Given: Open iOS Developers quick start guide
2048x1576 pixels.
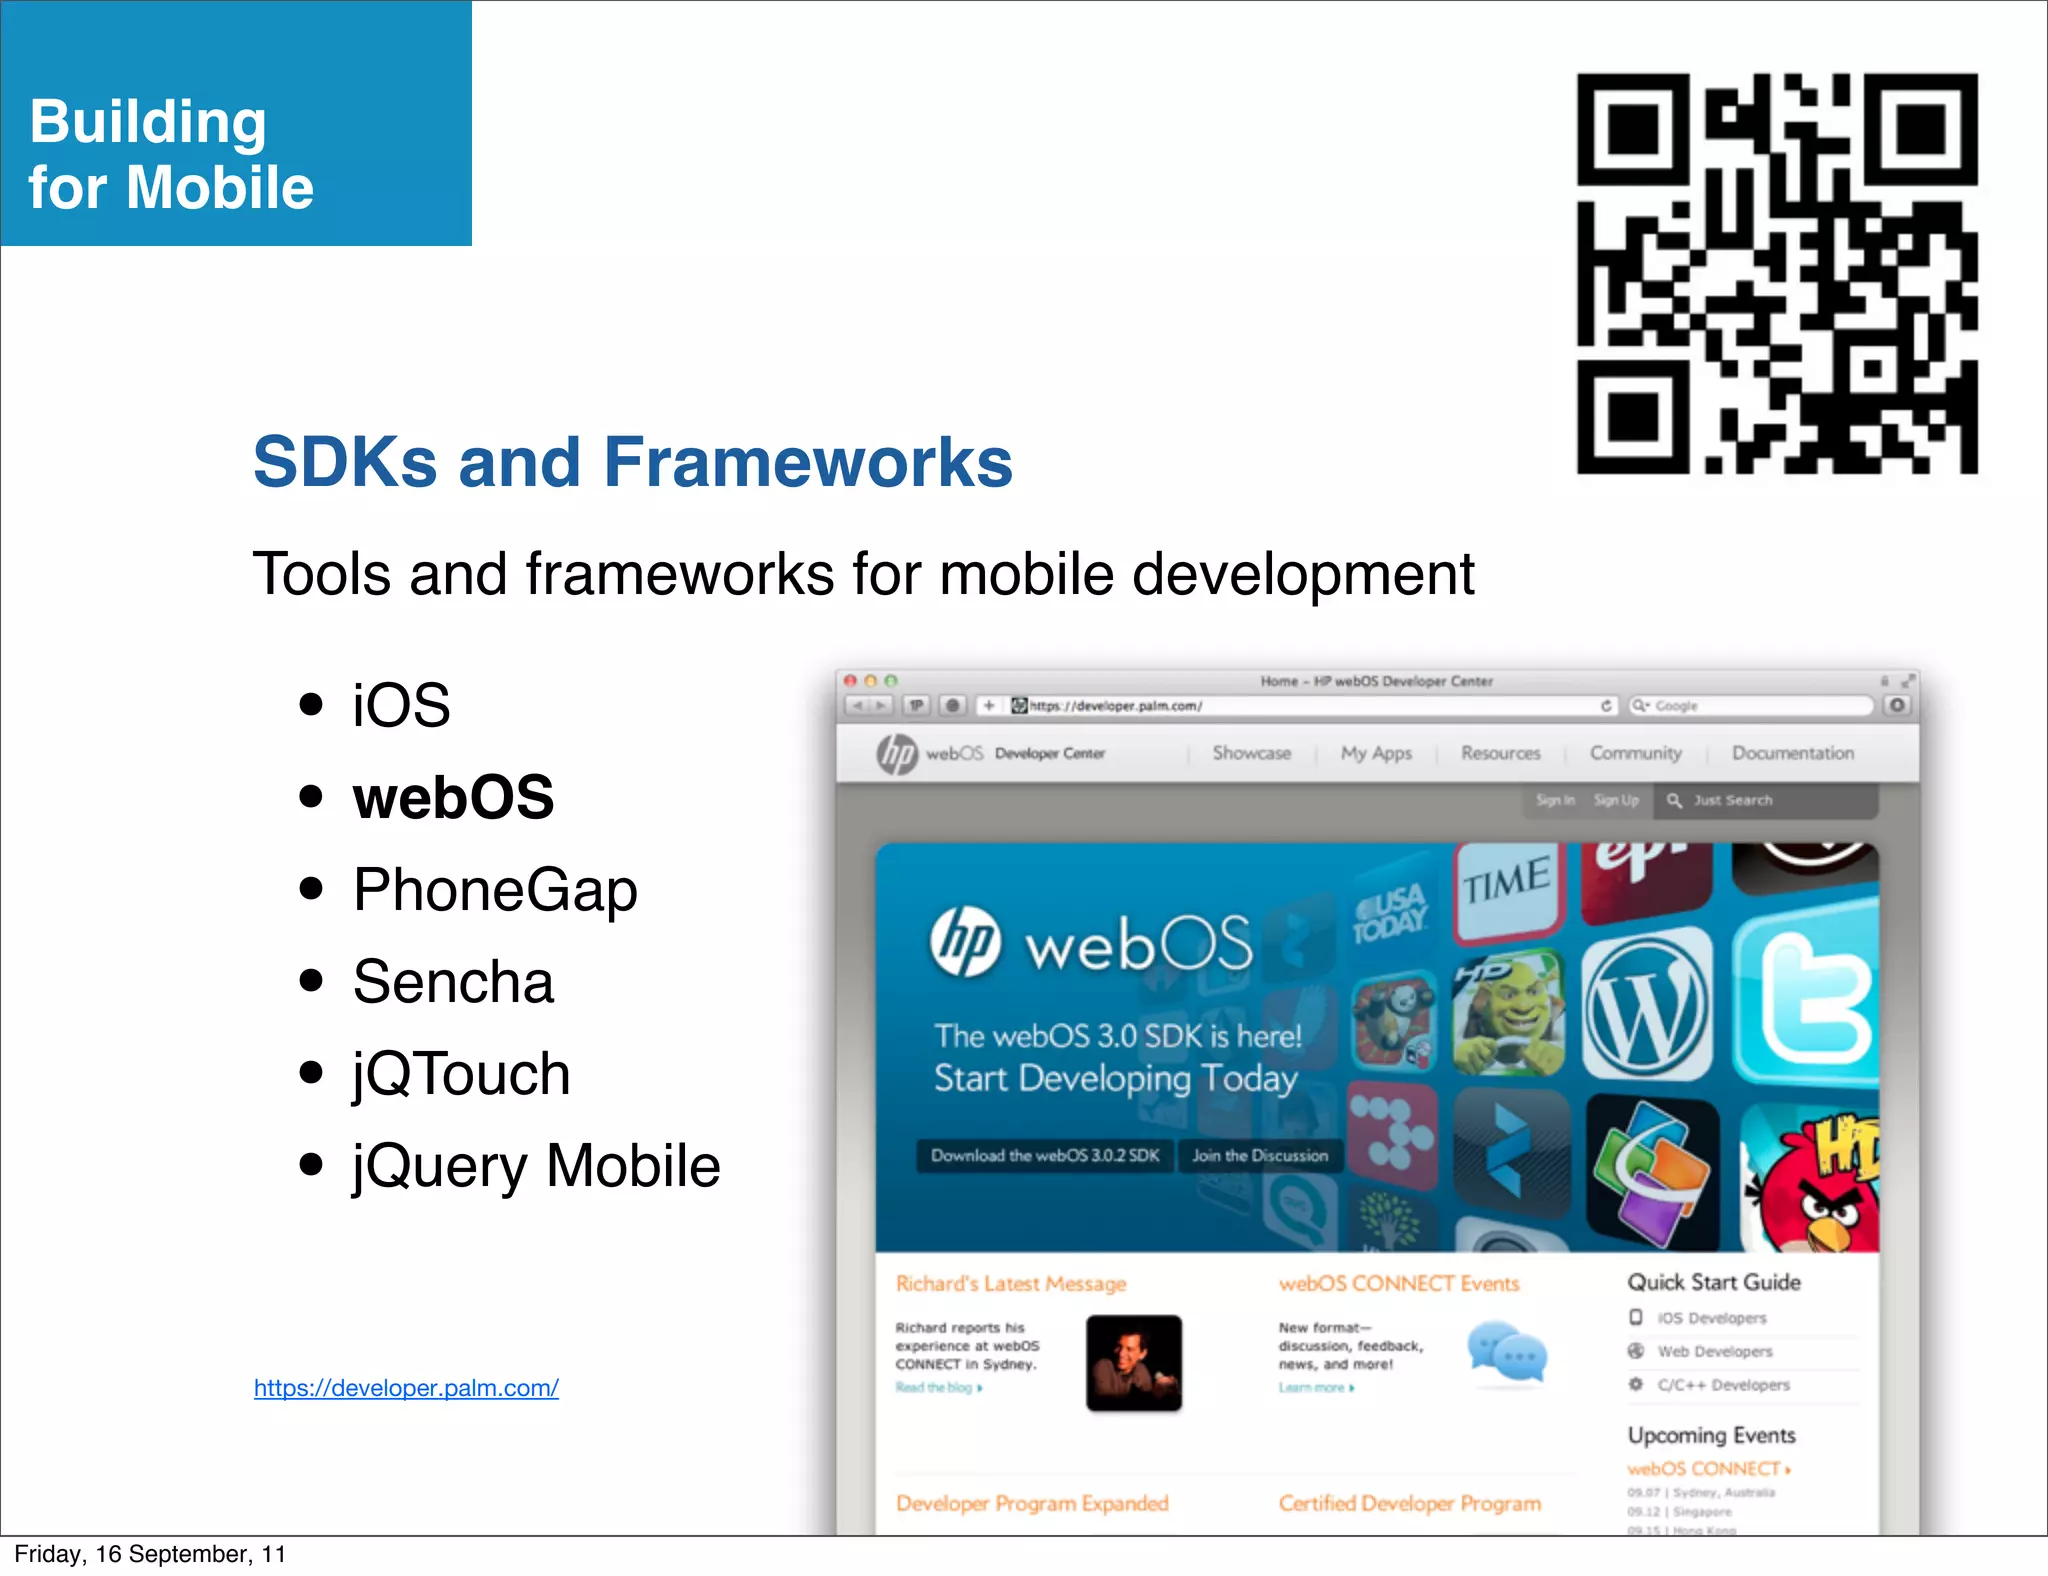Looking at the screenshot, I should (1711, 1318).
